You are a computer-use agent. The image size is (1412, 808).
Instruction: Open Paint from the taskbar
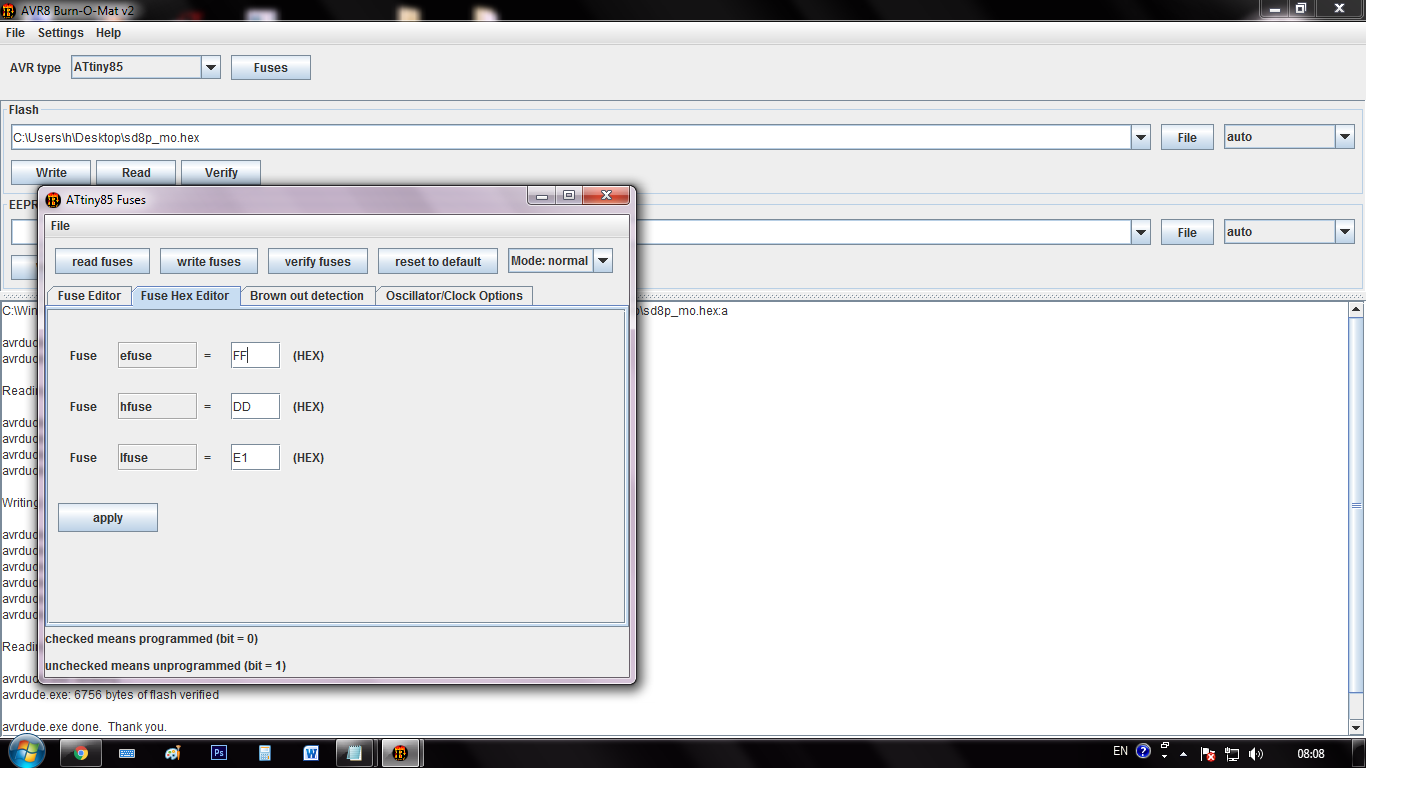click(173, 753)
